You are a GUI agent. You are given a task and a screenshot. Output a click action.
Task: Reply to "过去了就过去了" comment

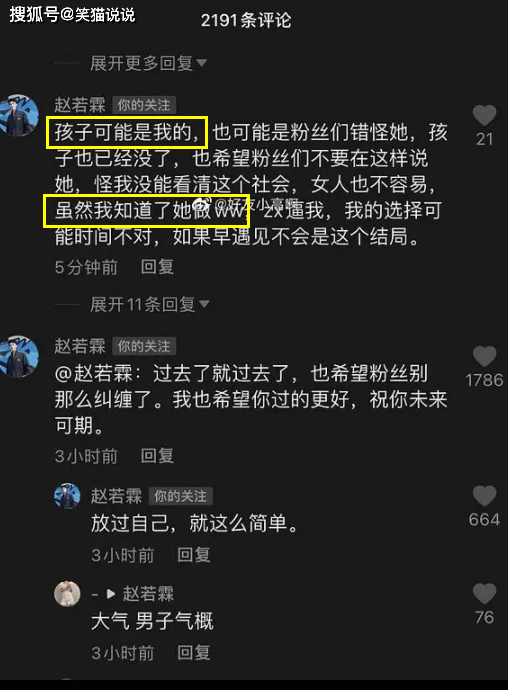coord(157,456)
